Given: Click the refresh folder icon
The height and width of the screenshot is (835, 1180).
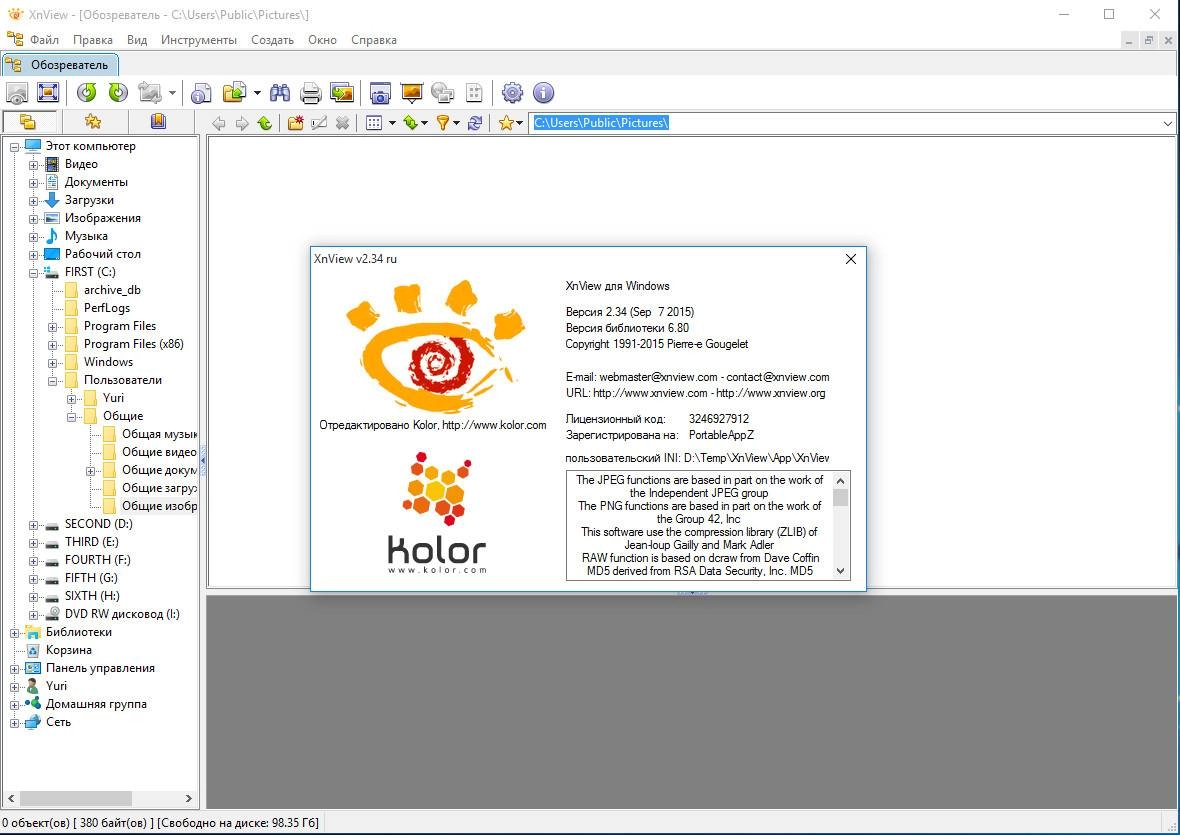Looking at the screenshot, I should click(x=475, y=123).
